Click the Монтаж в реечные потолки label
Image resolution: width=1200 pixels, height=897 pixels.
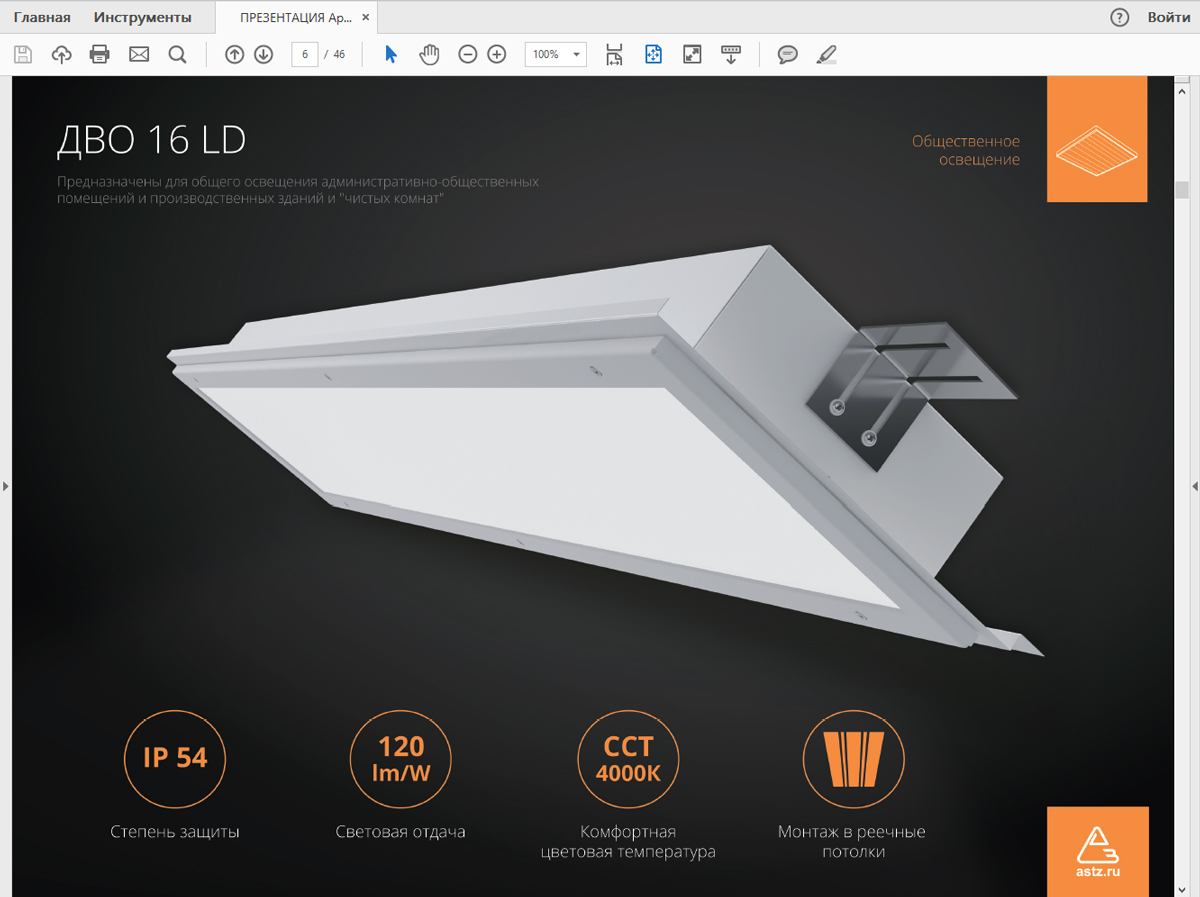point(852,842)
